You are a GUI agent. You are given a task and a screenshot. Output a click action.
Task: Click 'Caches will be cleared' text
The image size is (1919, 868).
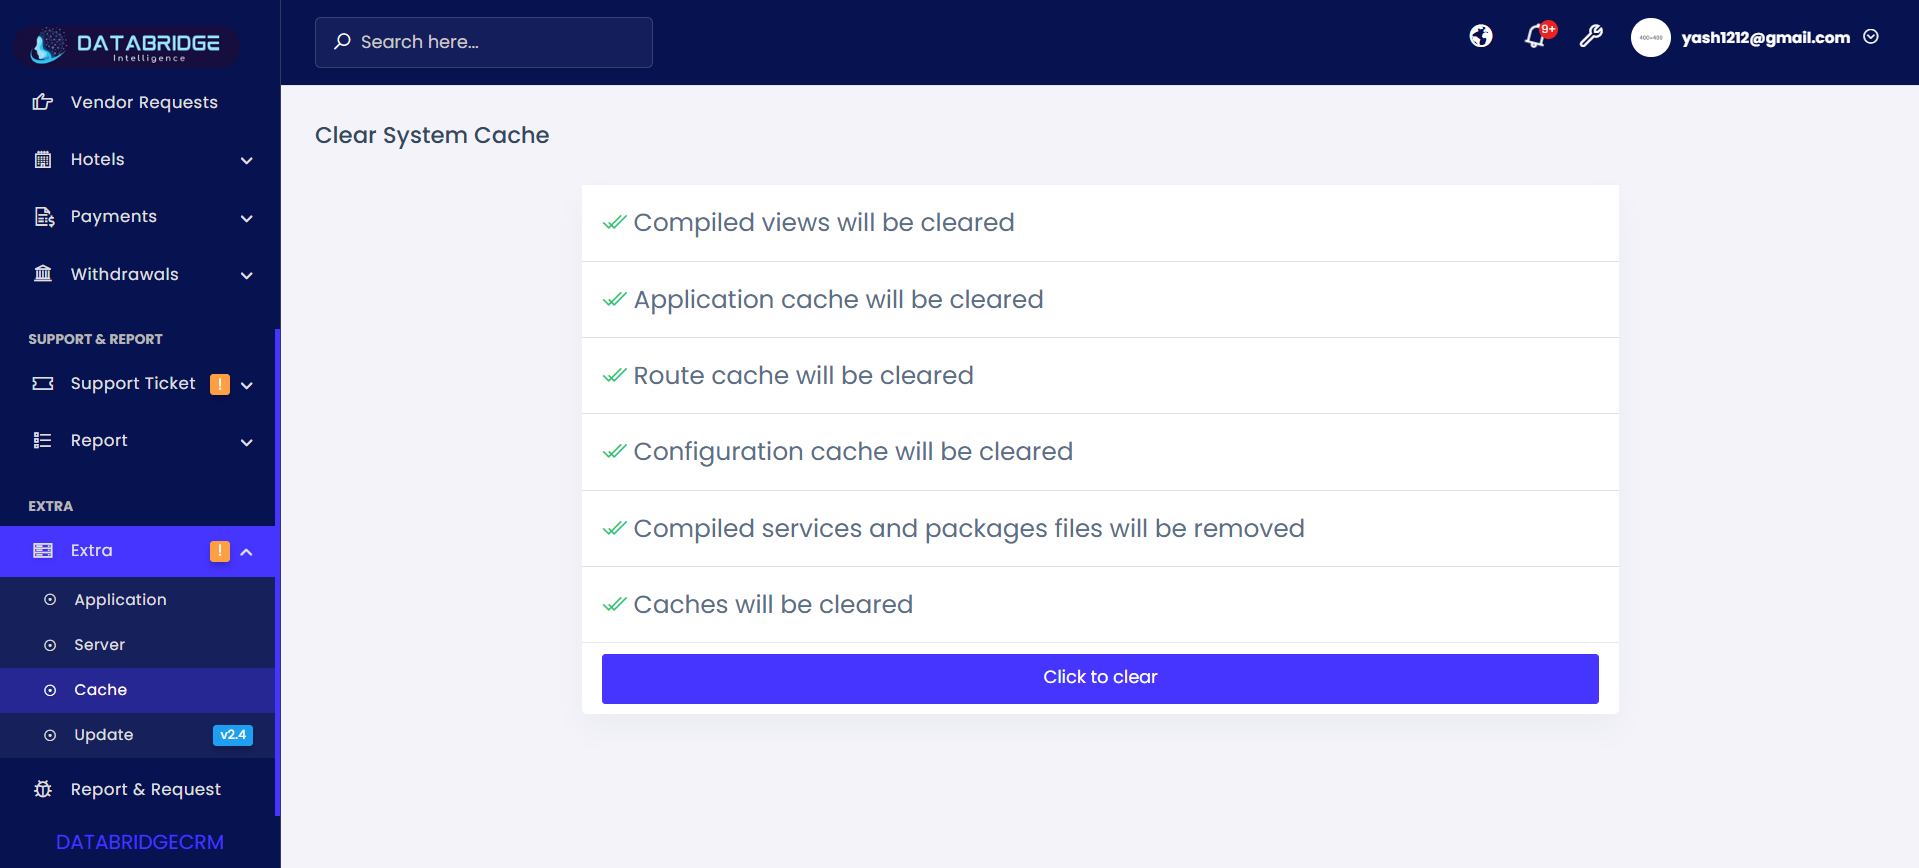[773, 604]
